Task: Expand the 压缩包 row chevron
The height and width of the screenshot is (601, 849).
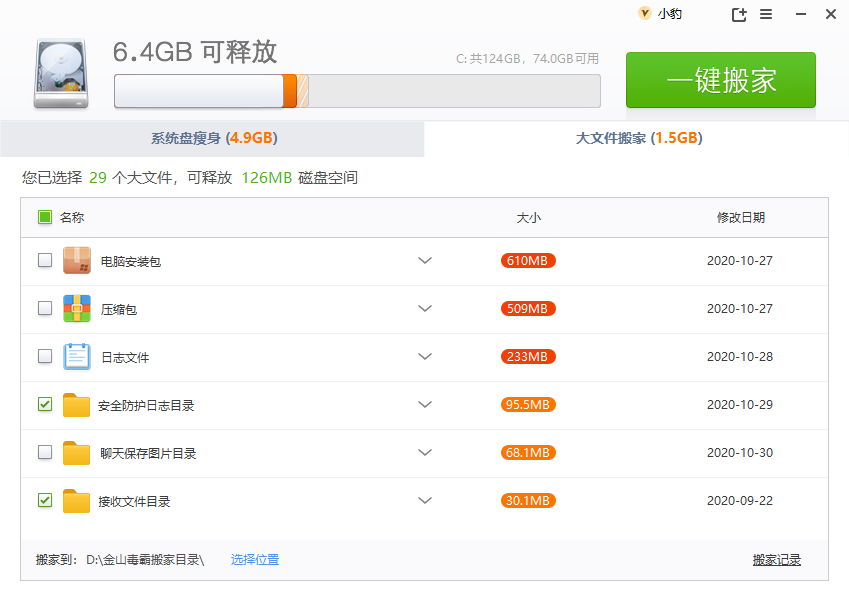Action: [425, 309]
